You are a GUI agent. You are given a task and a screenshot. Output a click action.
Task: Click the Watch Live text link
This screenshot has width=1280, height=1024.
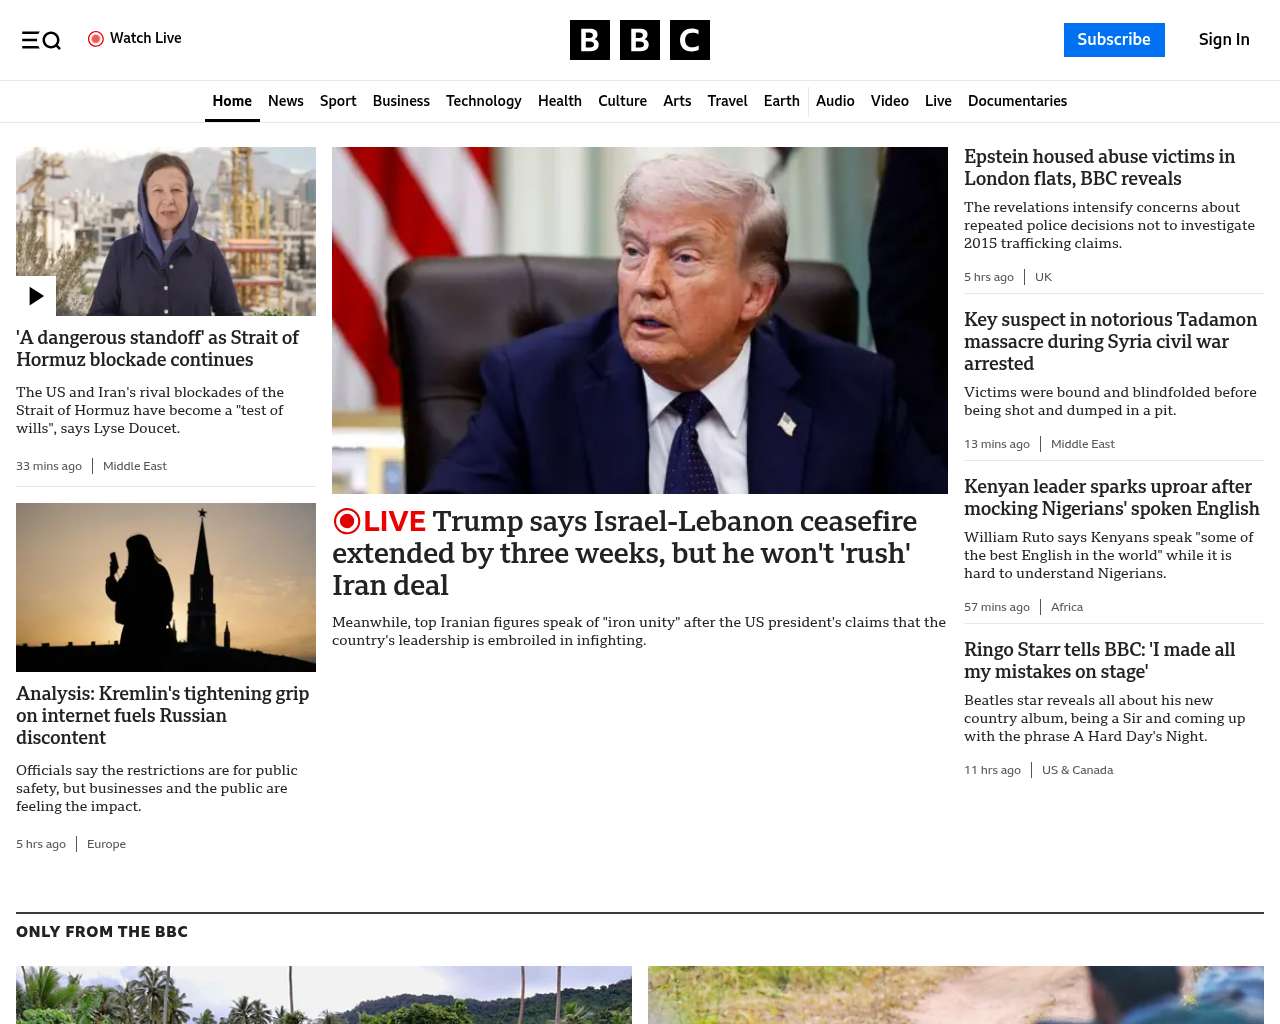pos(146,38)
